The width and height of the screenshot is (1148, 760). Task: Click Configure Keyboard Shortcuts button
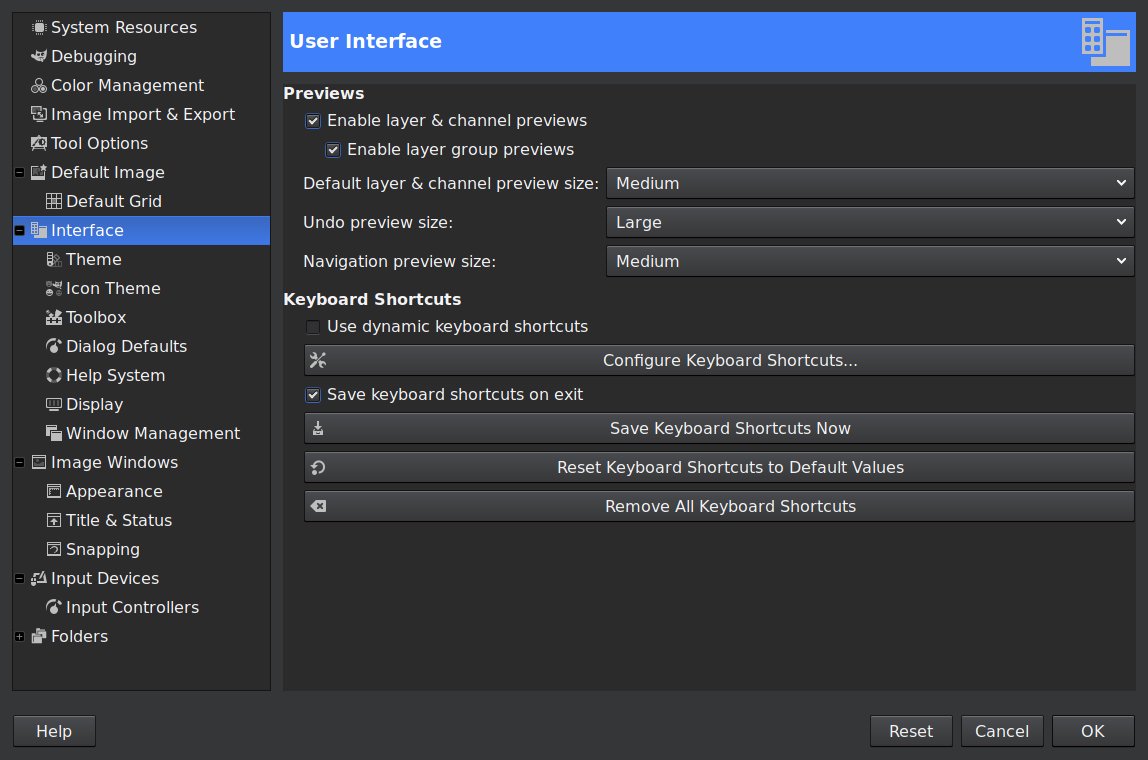point(719,360)
